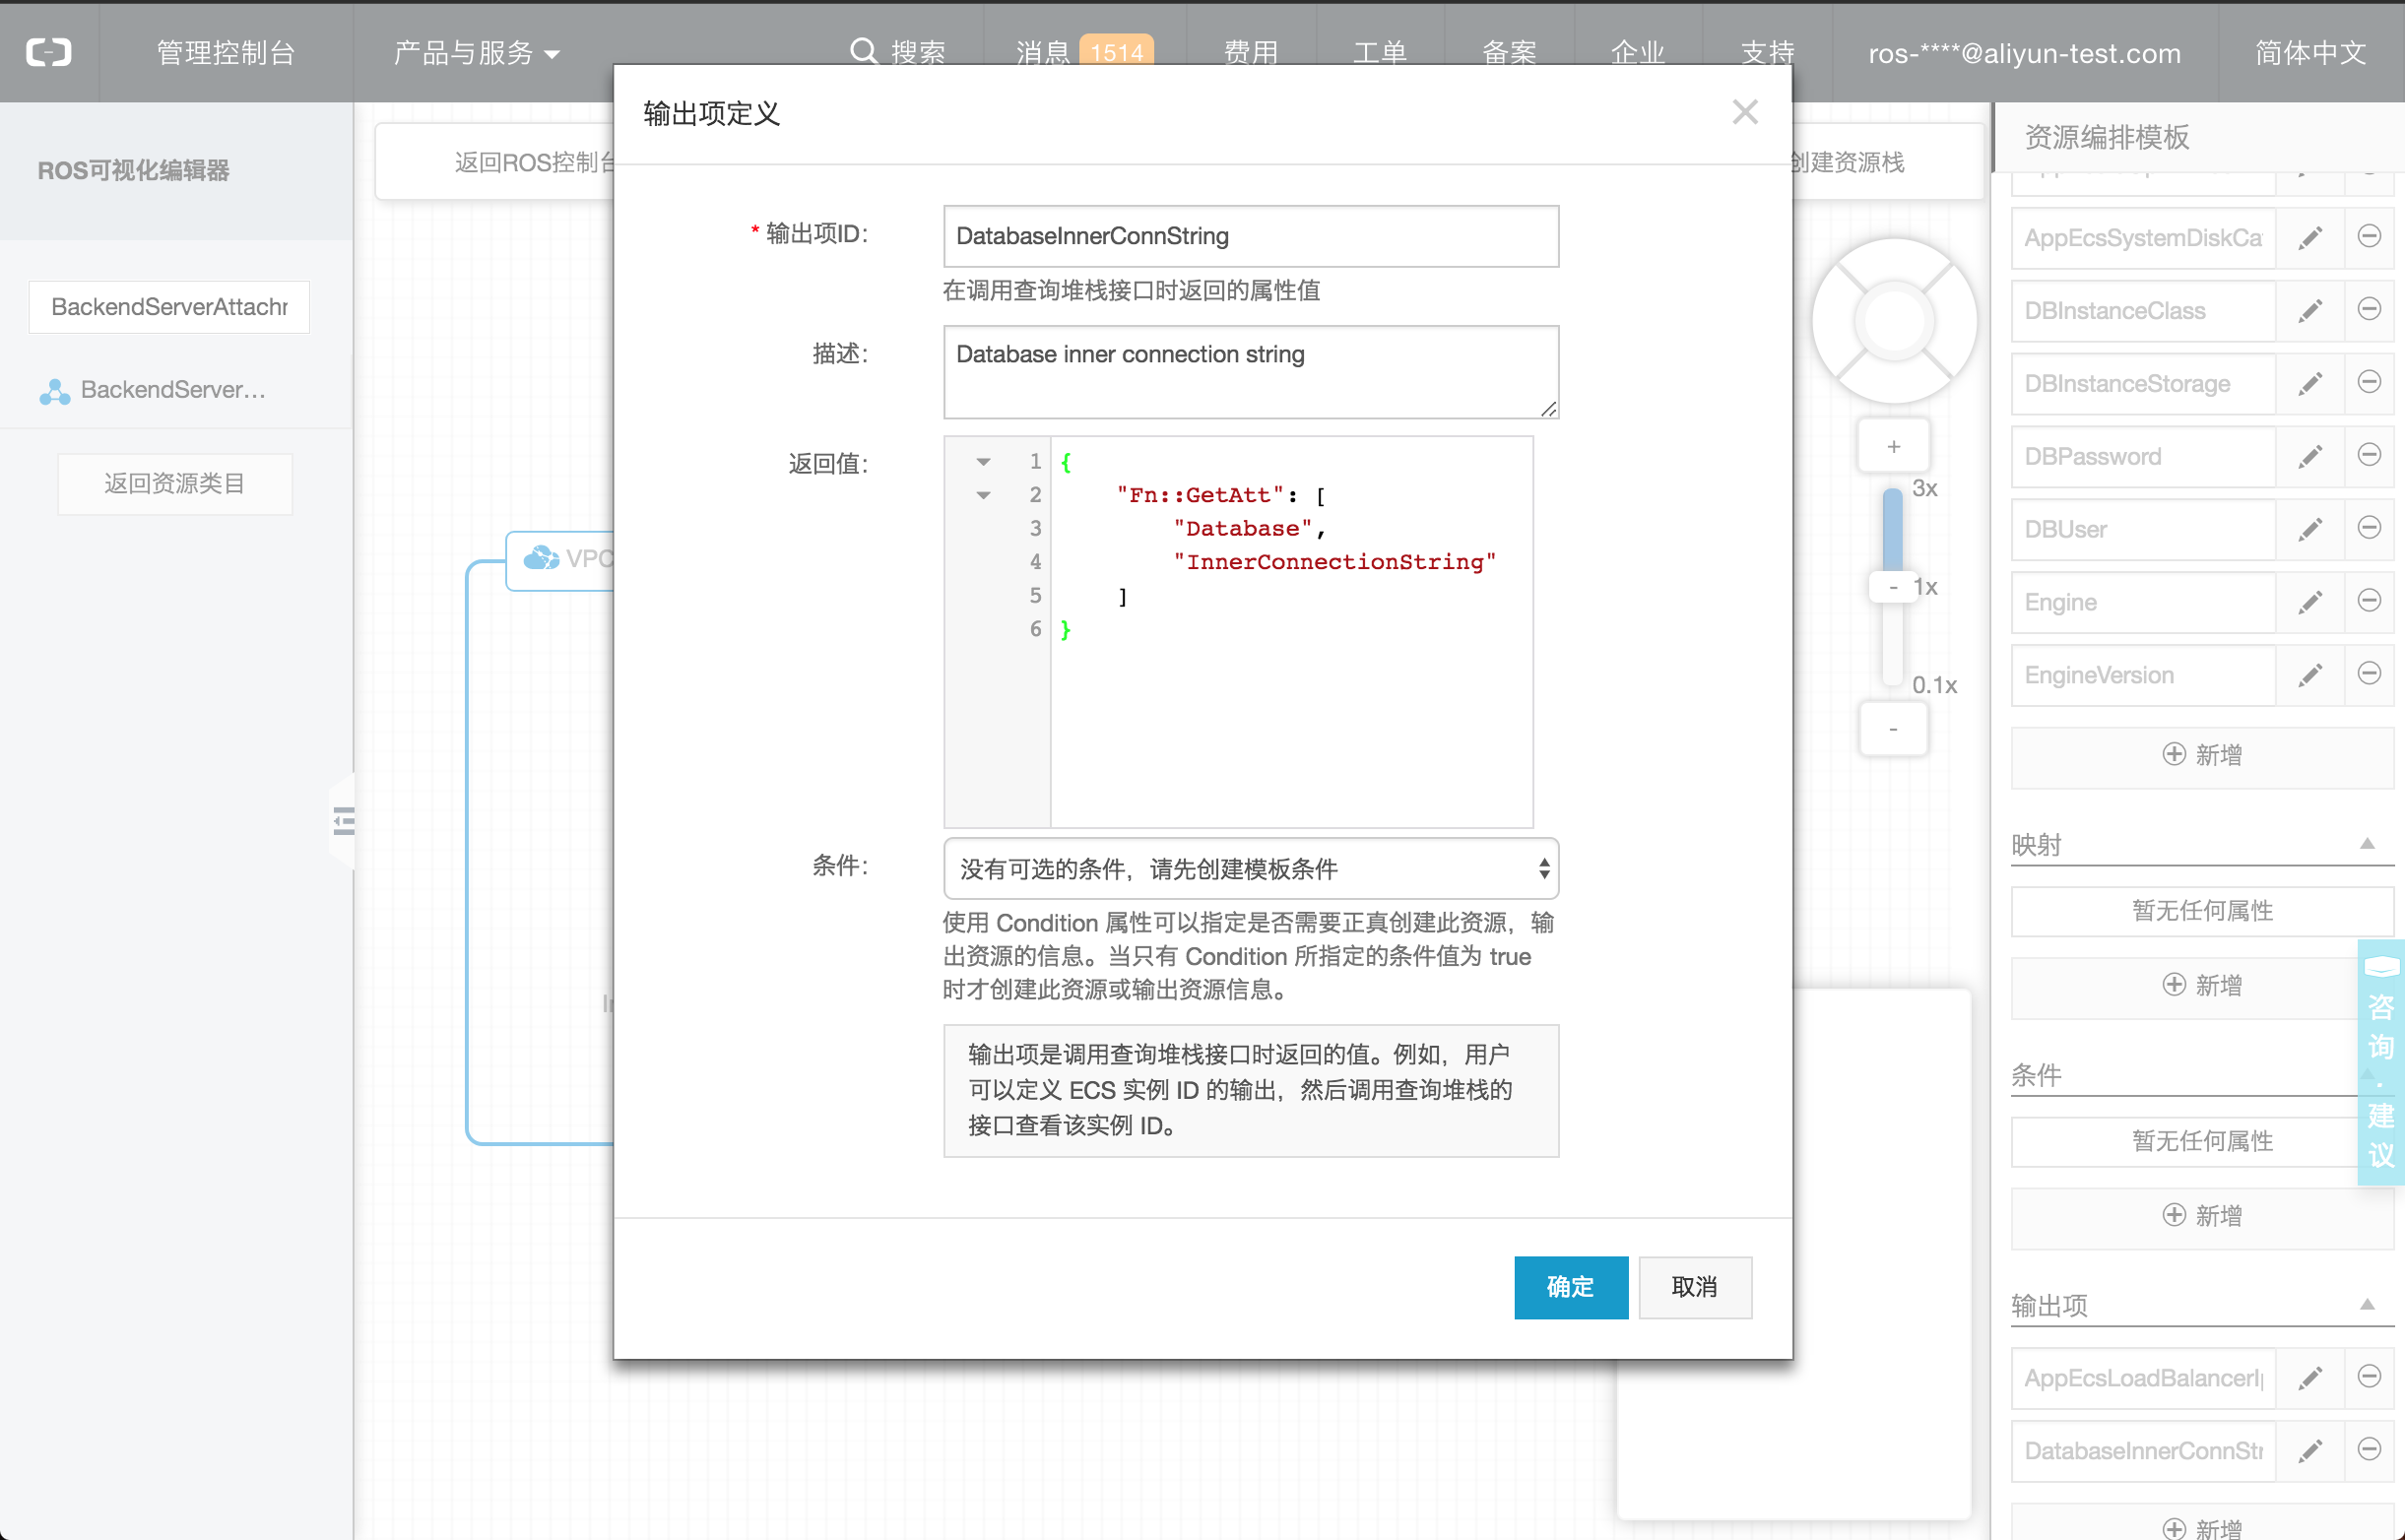Click the canvas pan navigation wheel
This screenshot has width=2405, height=1540.
[x=1894, y=321]
